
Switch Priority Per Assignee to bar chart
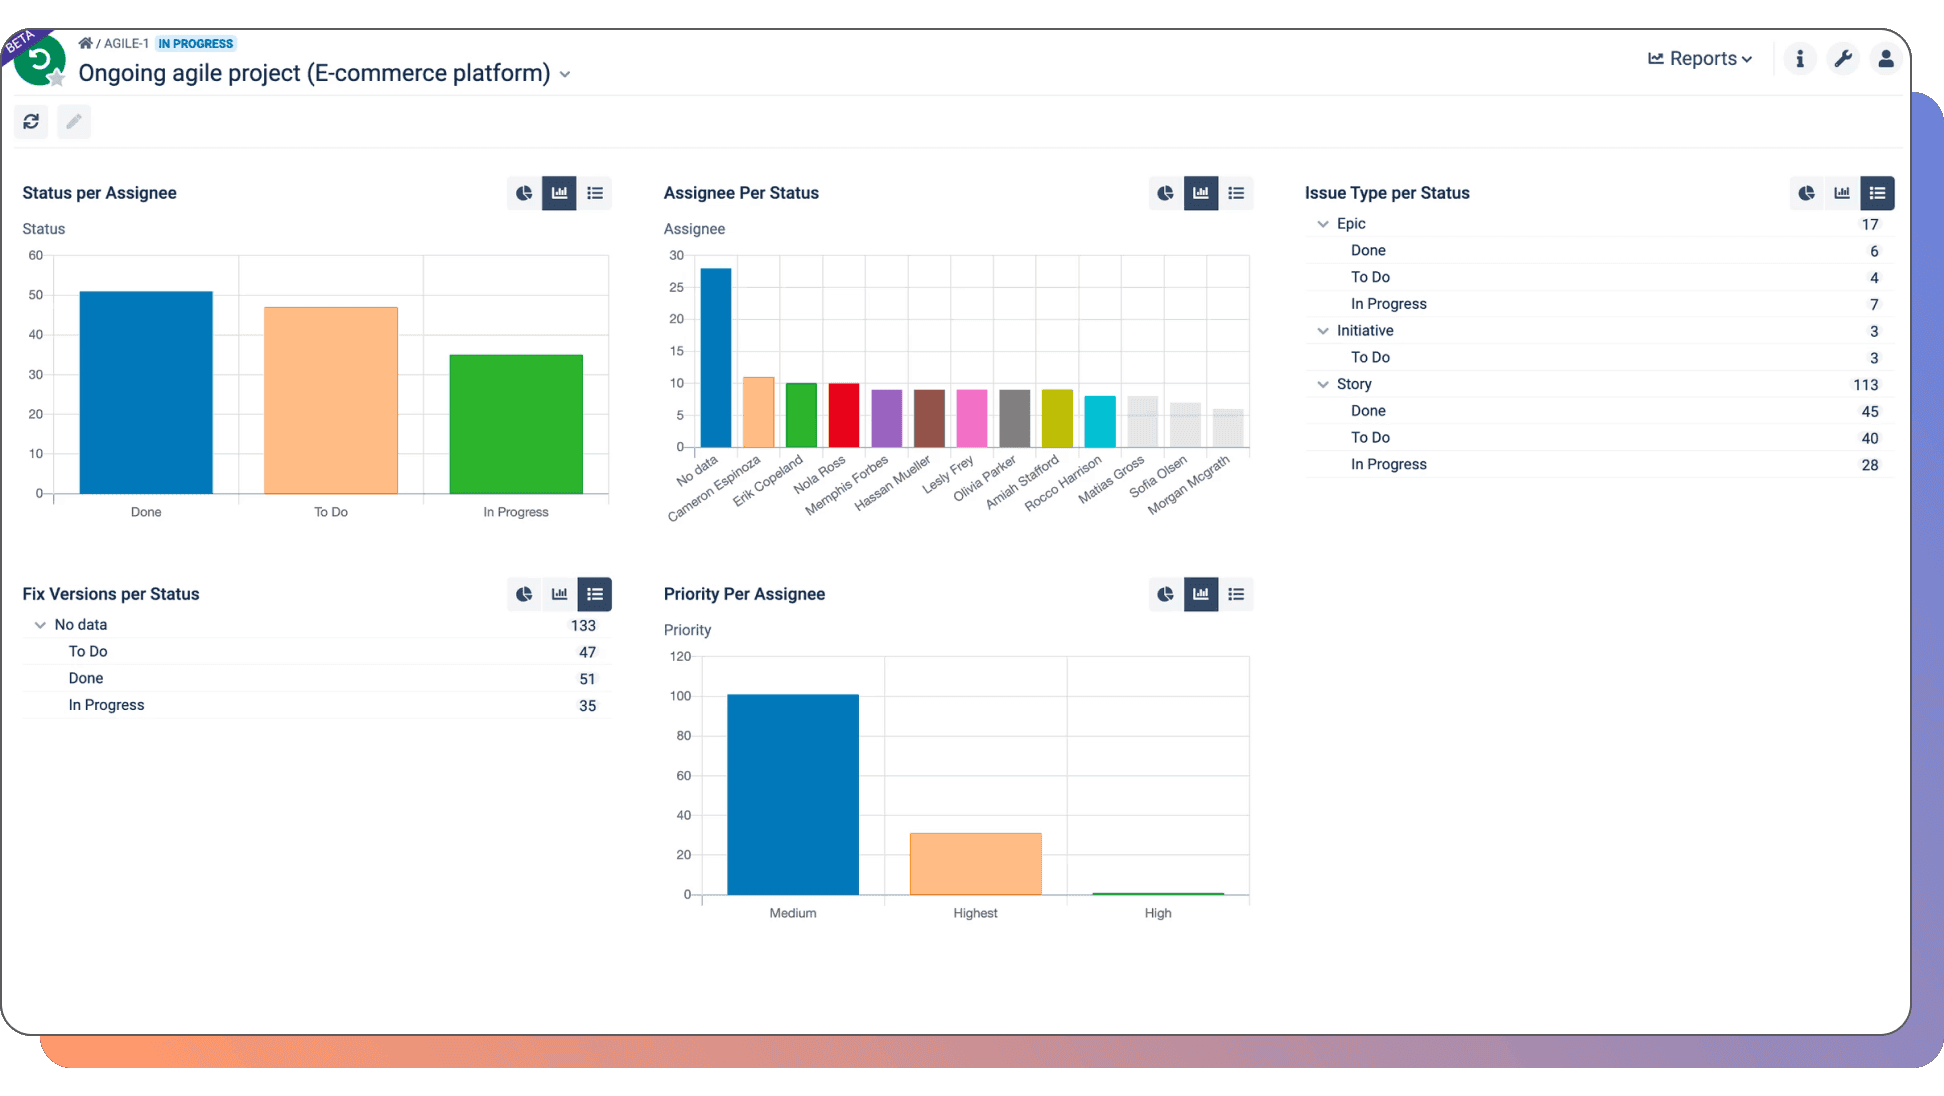[1201, 594]
